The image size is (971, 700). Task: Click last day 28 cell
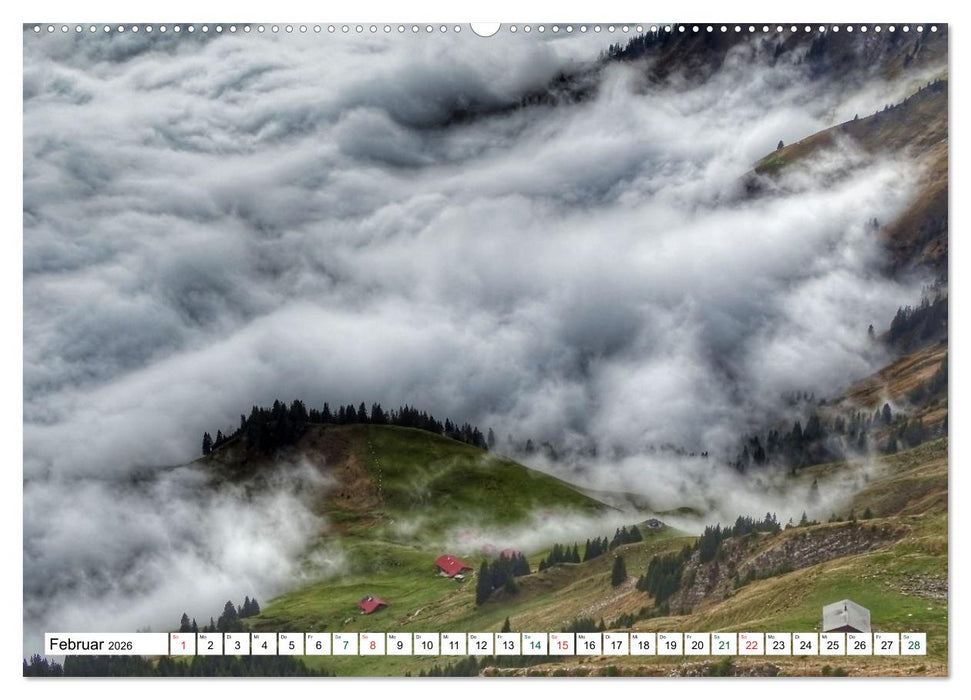point(913,645)
